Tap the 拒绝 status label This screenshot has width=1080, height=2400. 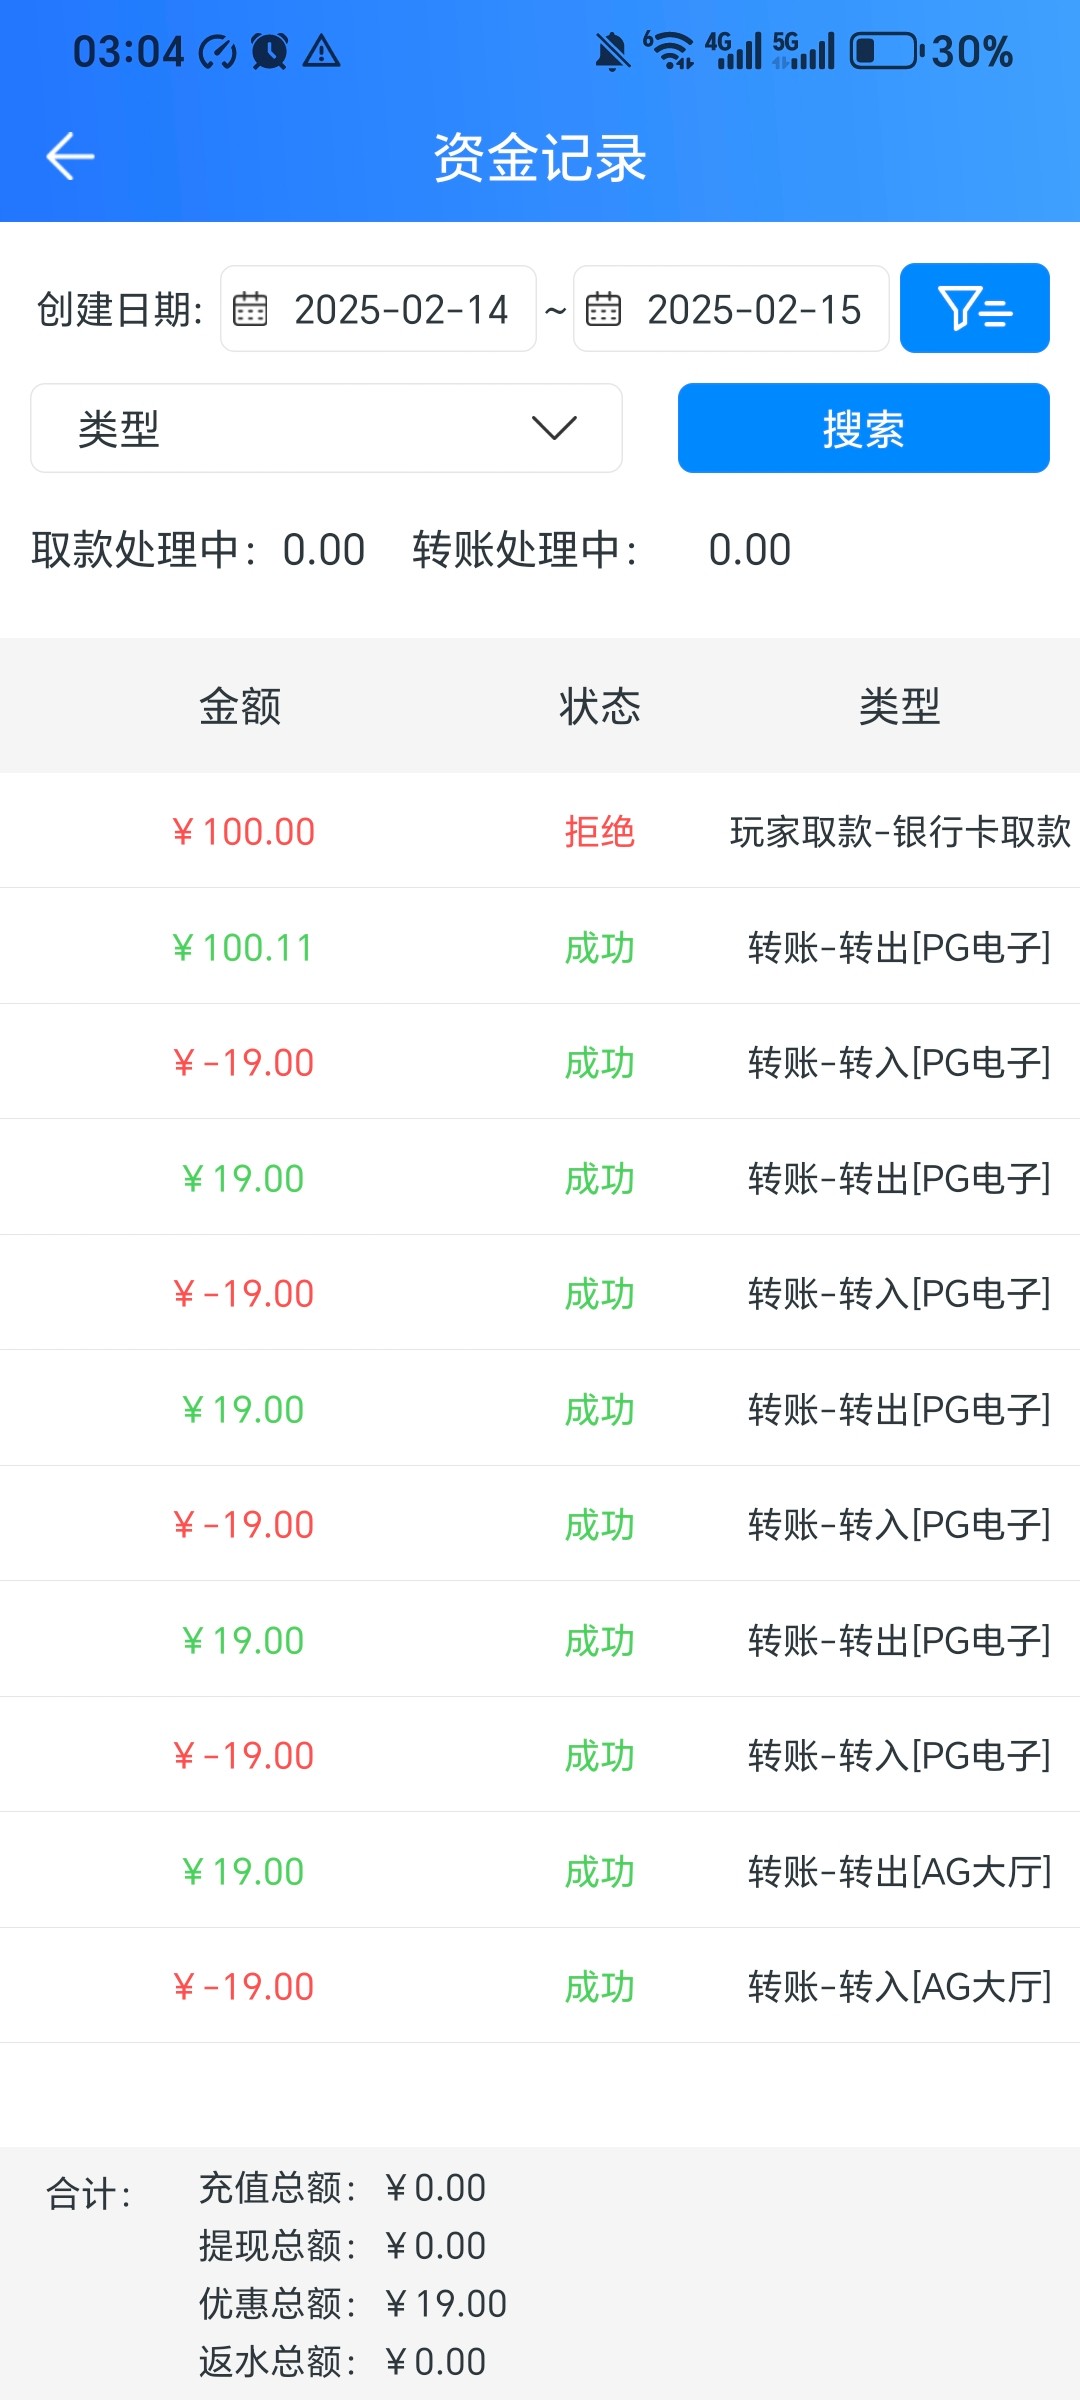coord(599,831)
